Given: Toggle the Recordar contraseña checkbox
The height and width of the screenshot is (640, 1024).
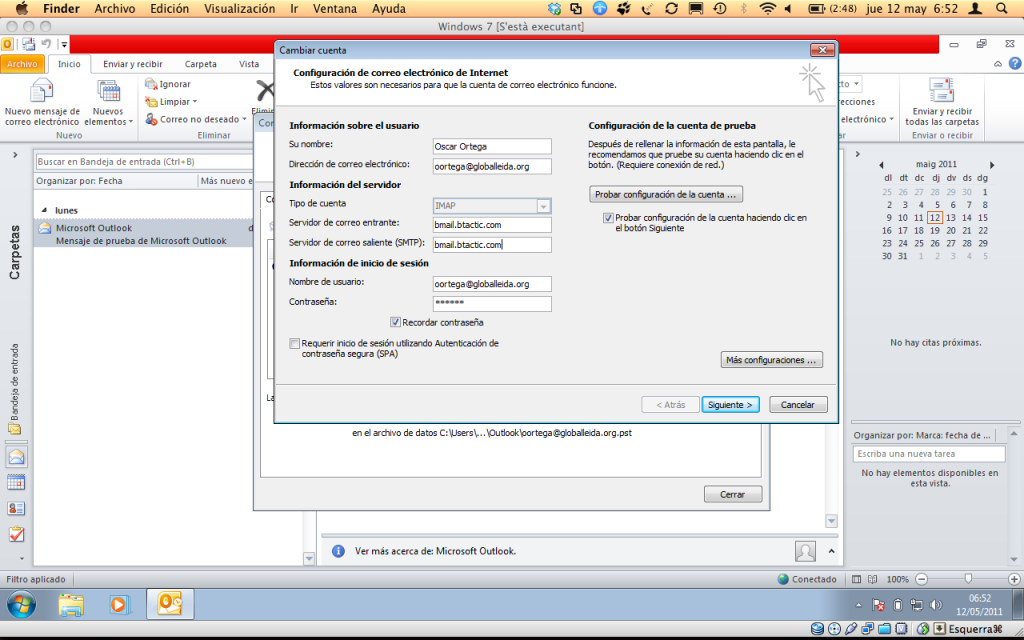Looking at the screenshot, I should click(x=396, y=322).
